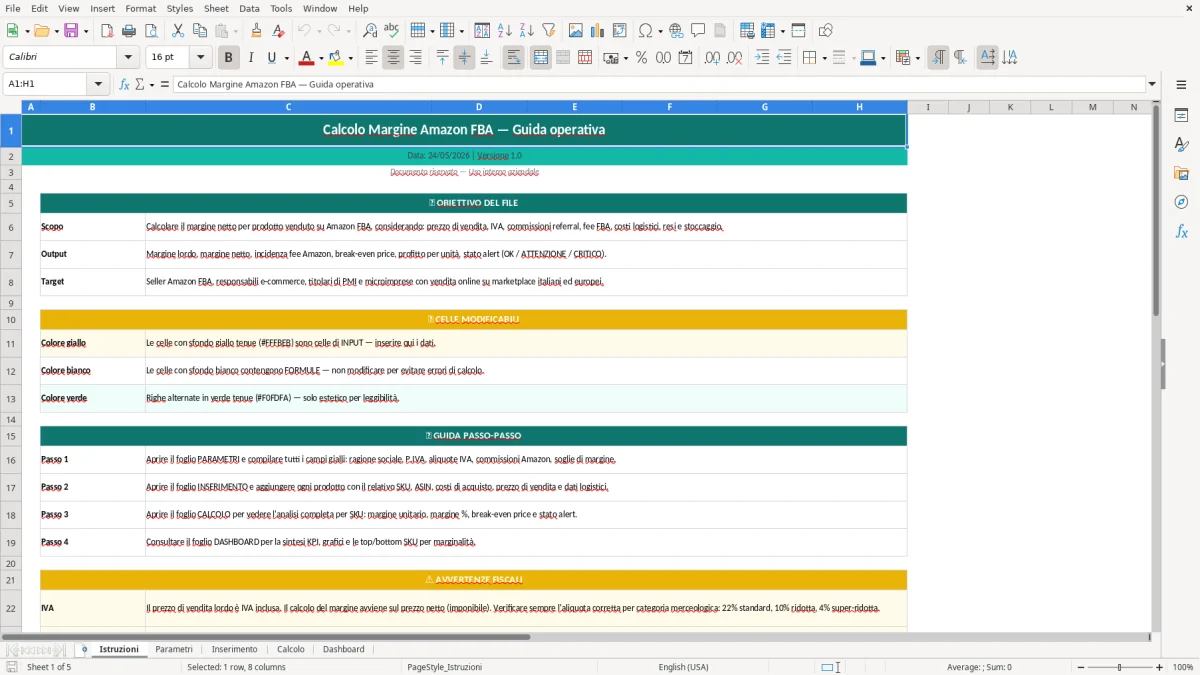Open the Conditional Formatting dropdown arrow

[917, 58]
